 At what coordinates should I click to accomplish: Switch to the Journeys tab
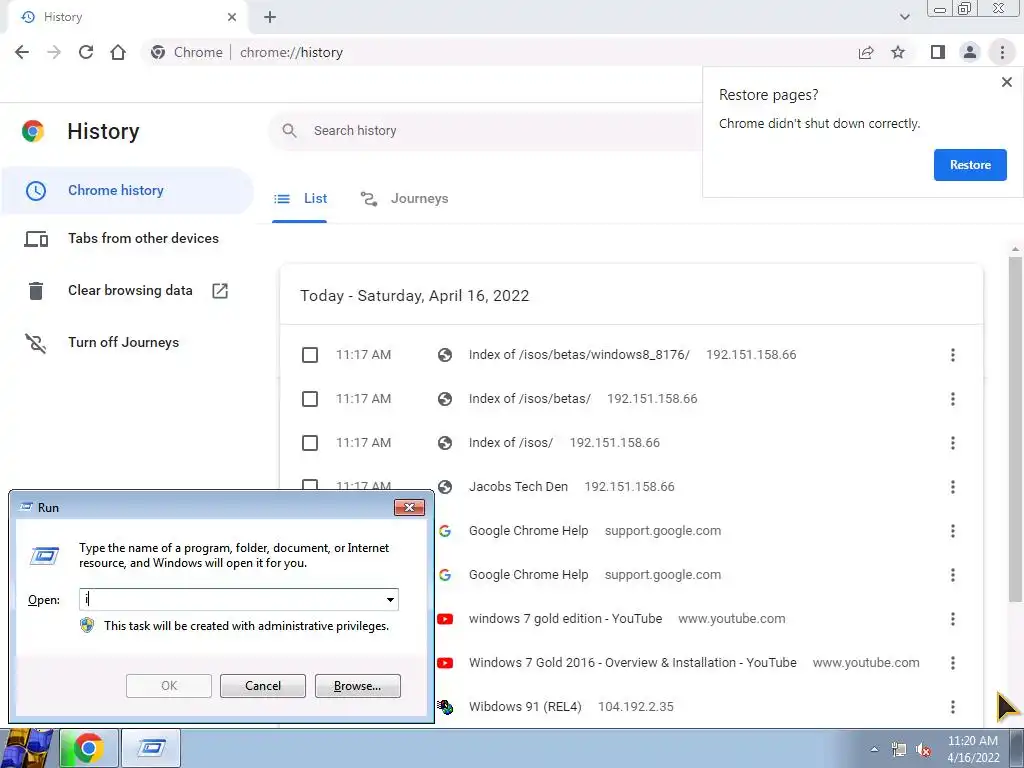(404, 199)
